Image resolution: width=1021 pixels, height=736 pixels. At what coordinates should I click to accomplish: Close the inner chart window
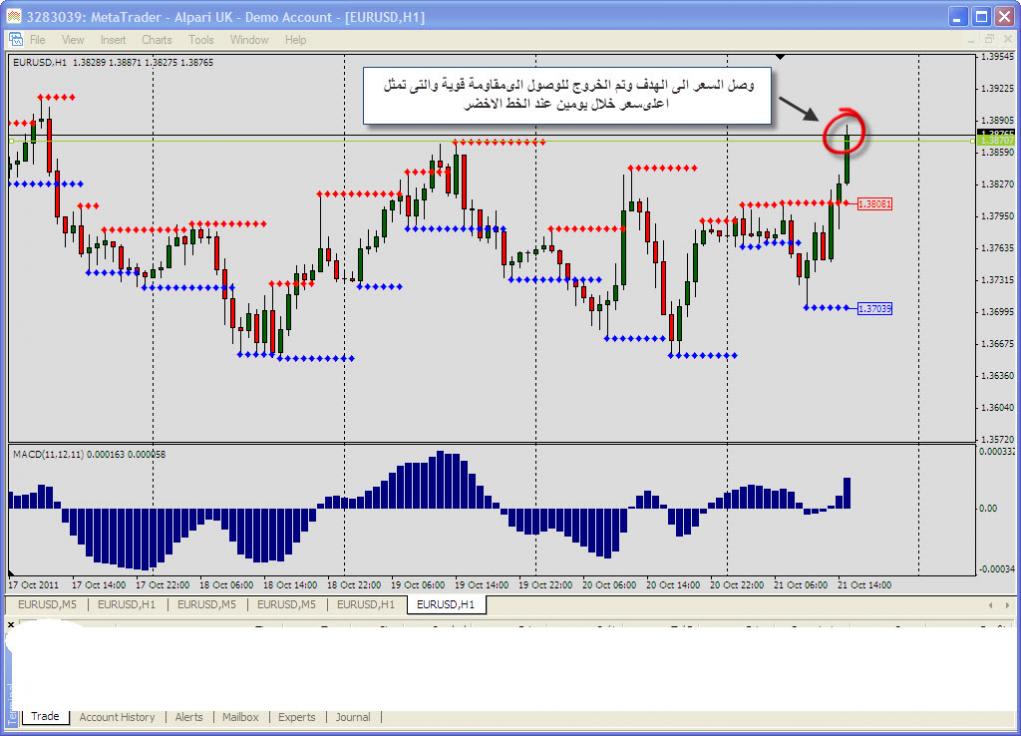[1007, 40]
